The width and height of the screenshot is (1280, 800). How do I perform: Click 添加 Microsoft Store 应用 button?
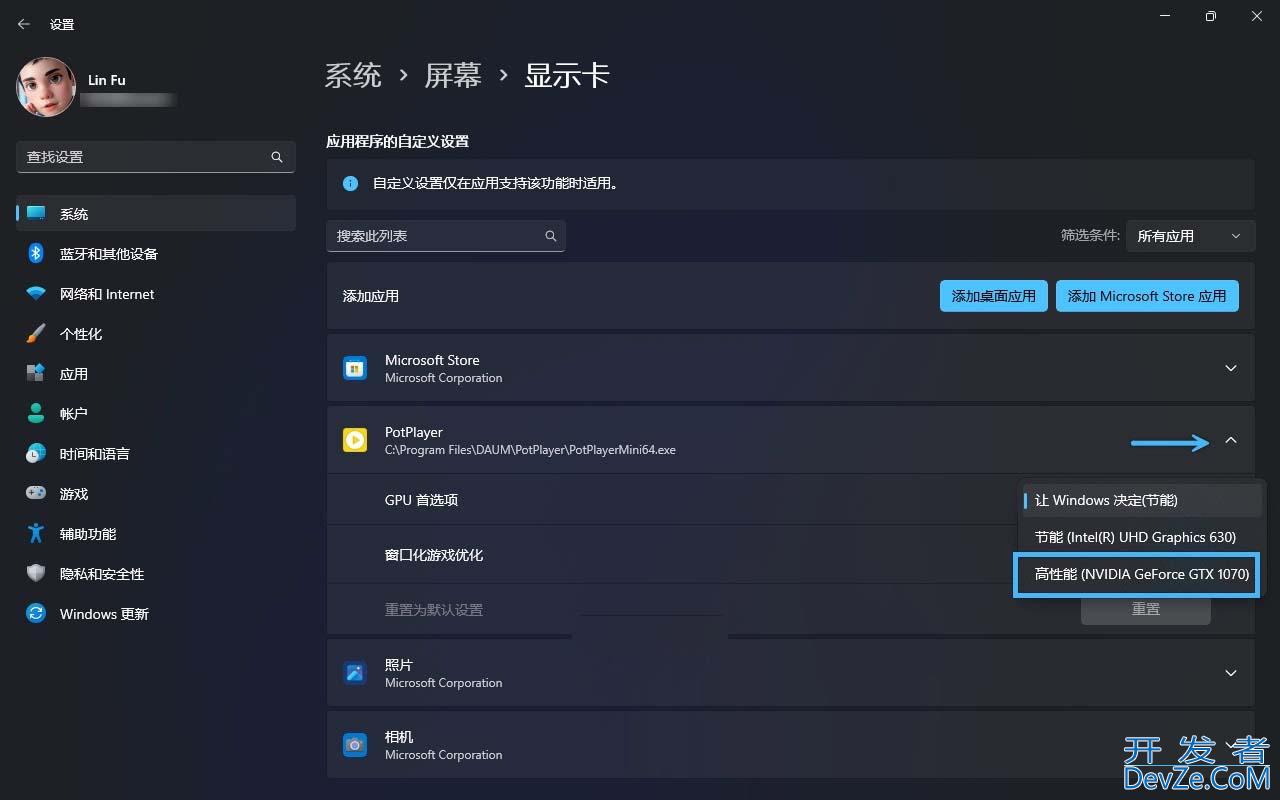[1147, 296]
